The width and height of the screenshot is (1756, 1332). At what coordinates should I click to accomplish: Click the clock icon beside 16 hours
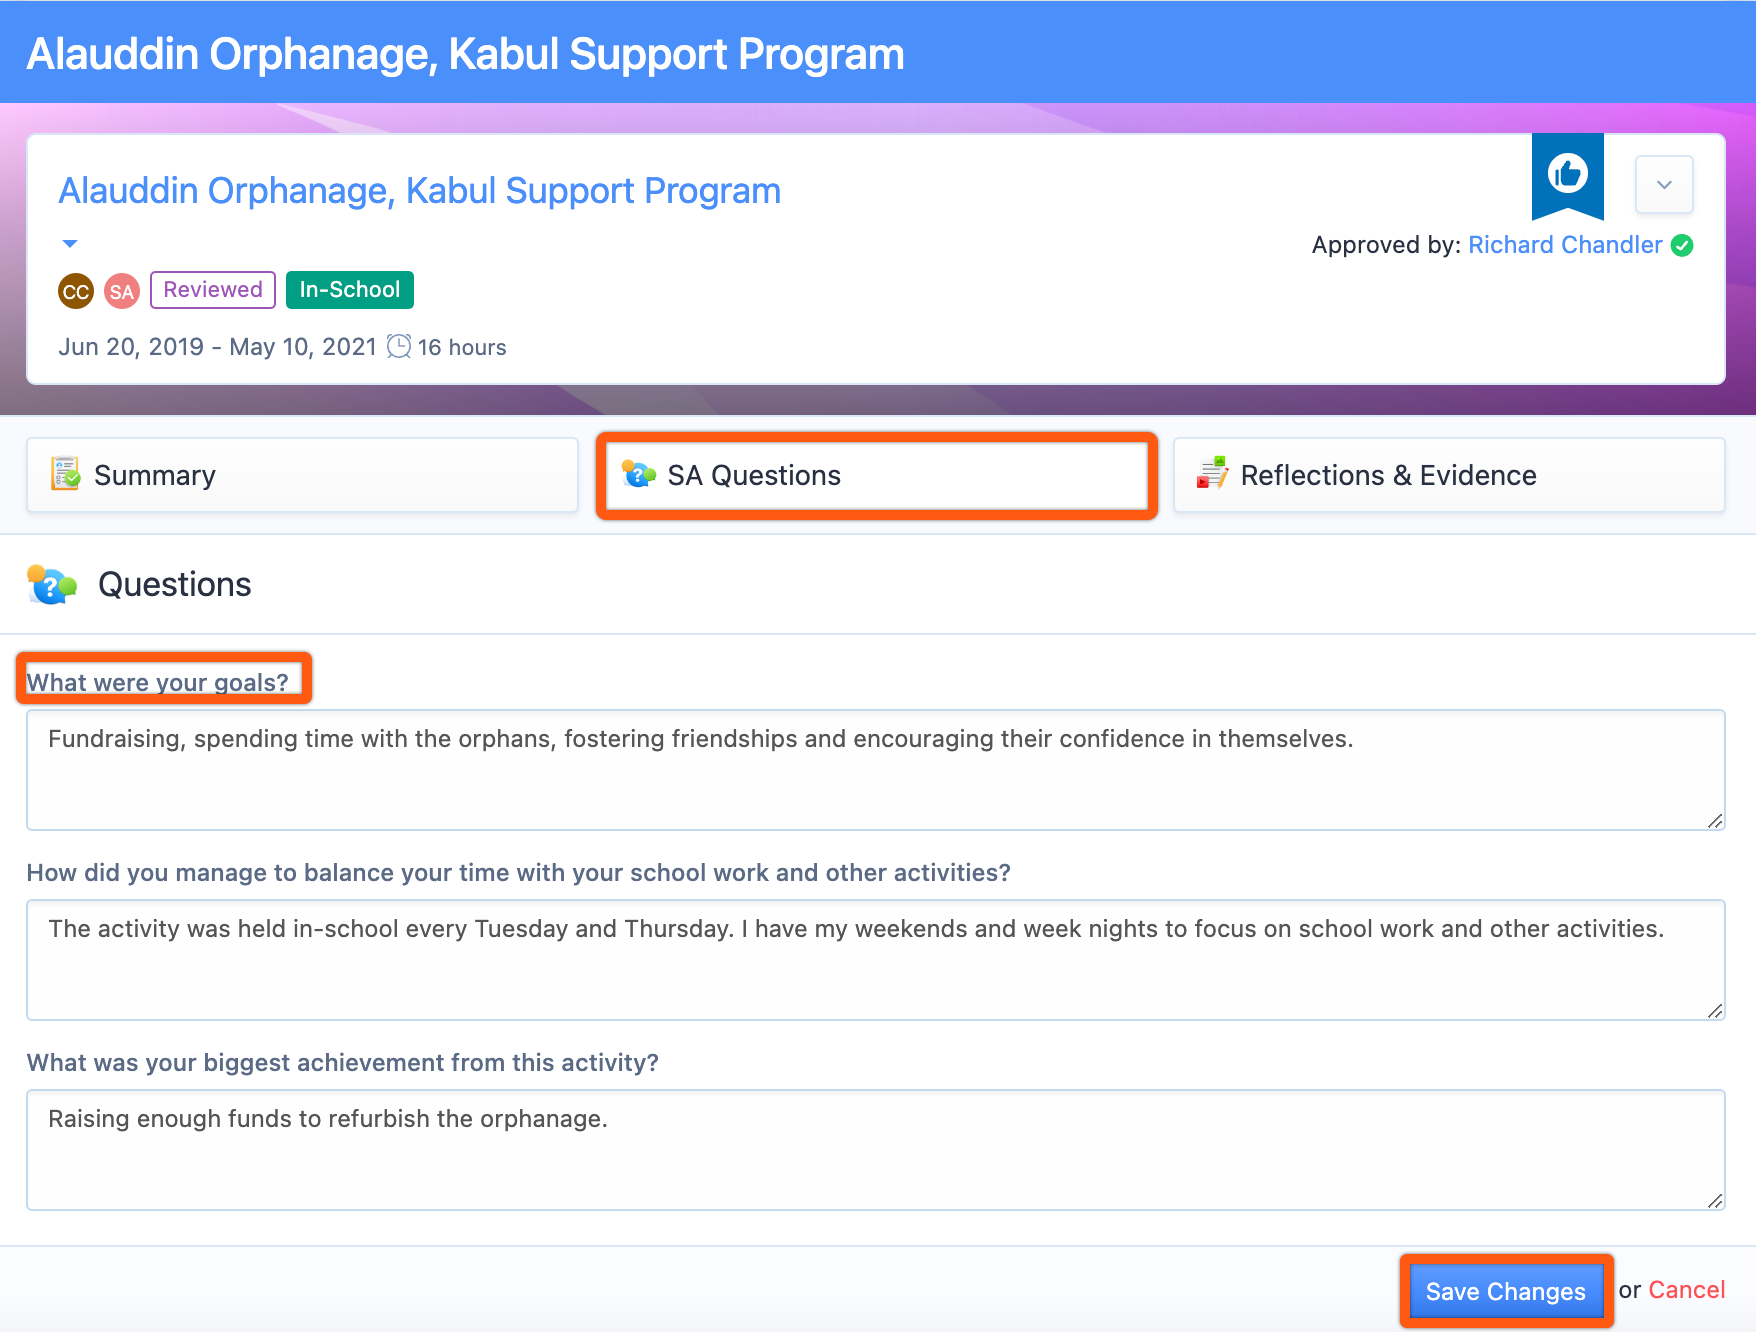(399, 346)
